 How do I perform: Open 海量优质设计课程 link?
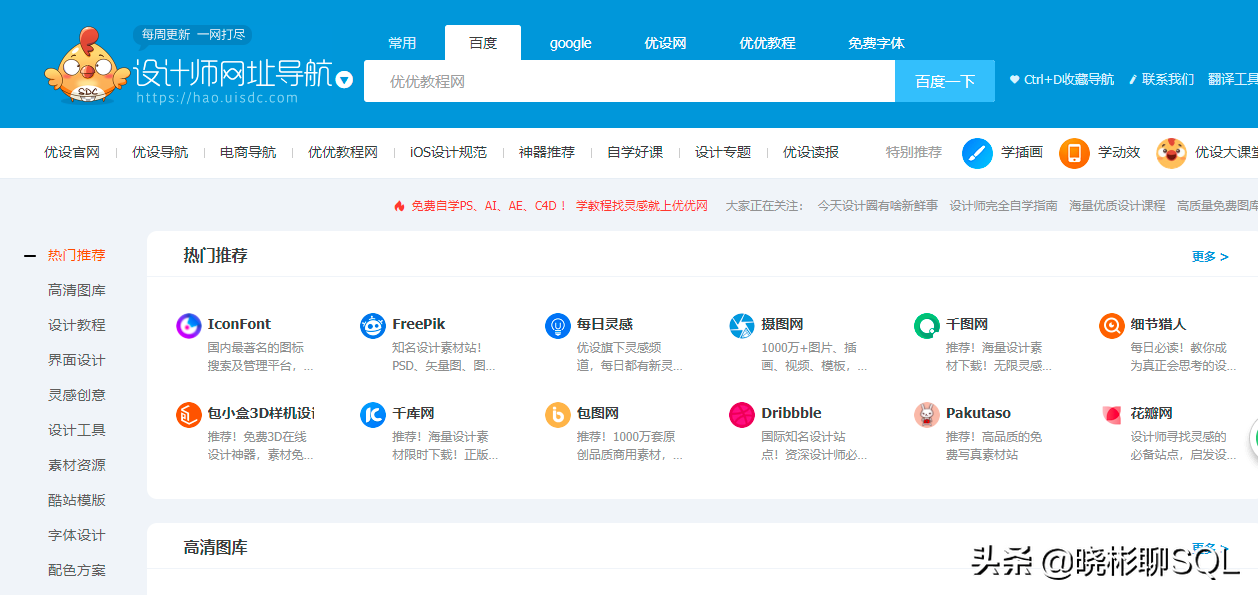tap(1117, 206)
